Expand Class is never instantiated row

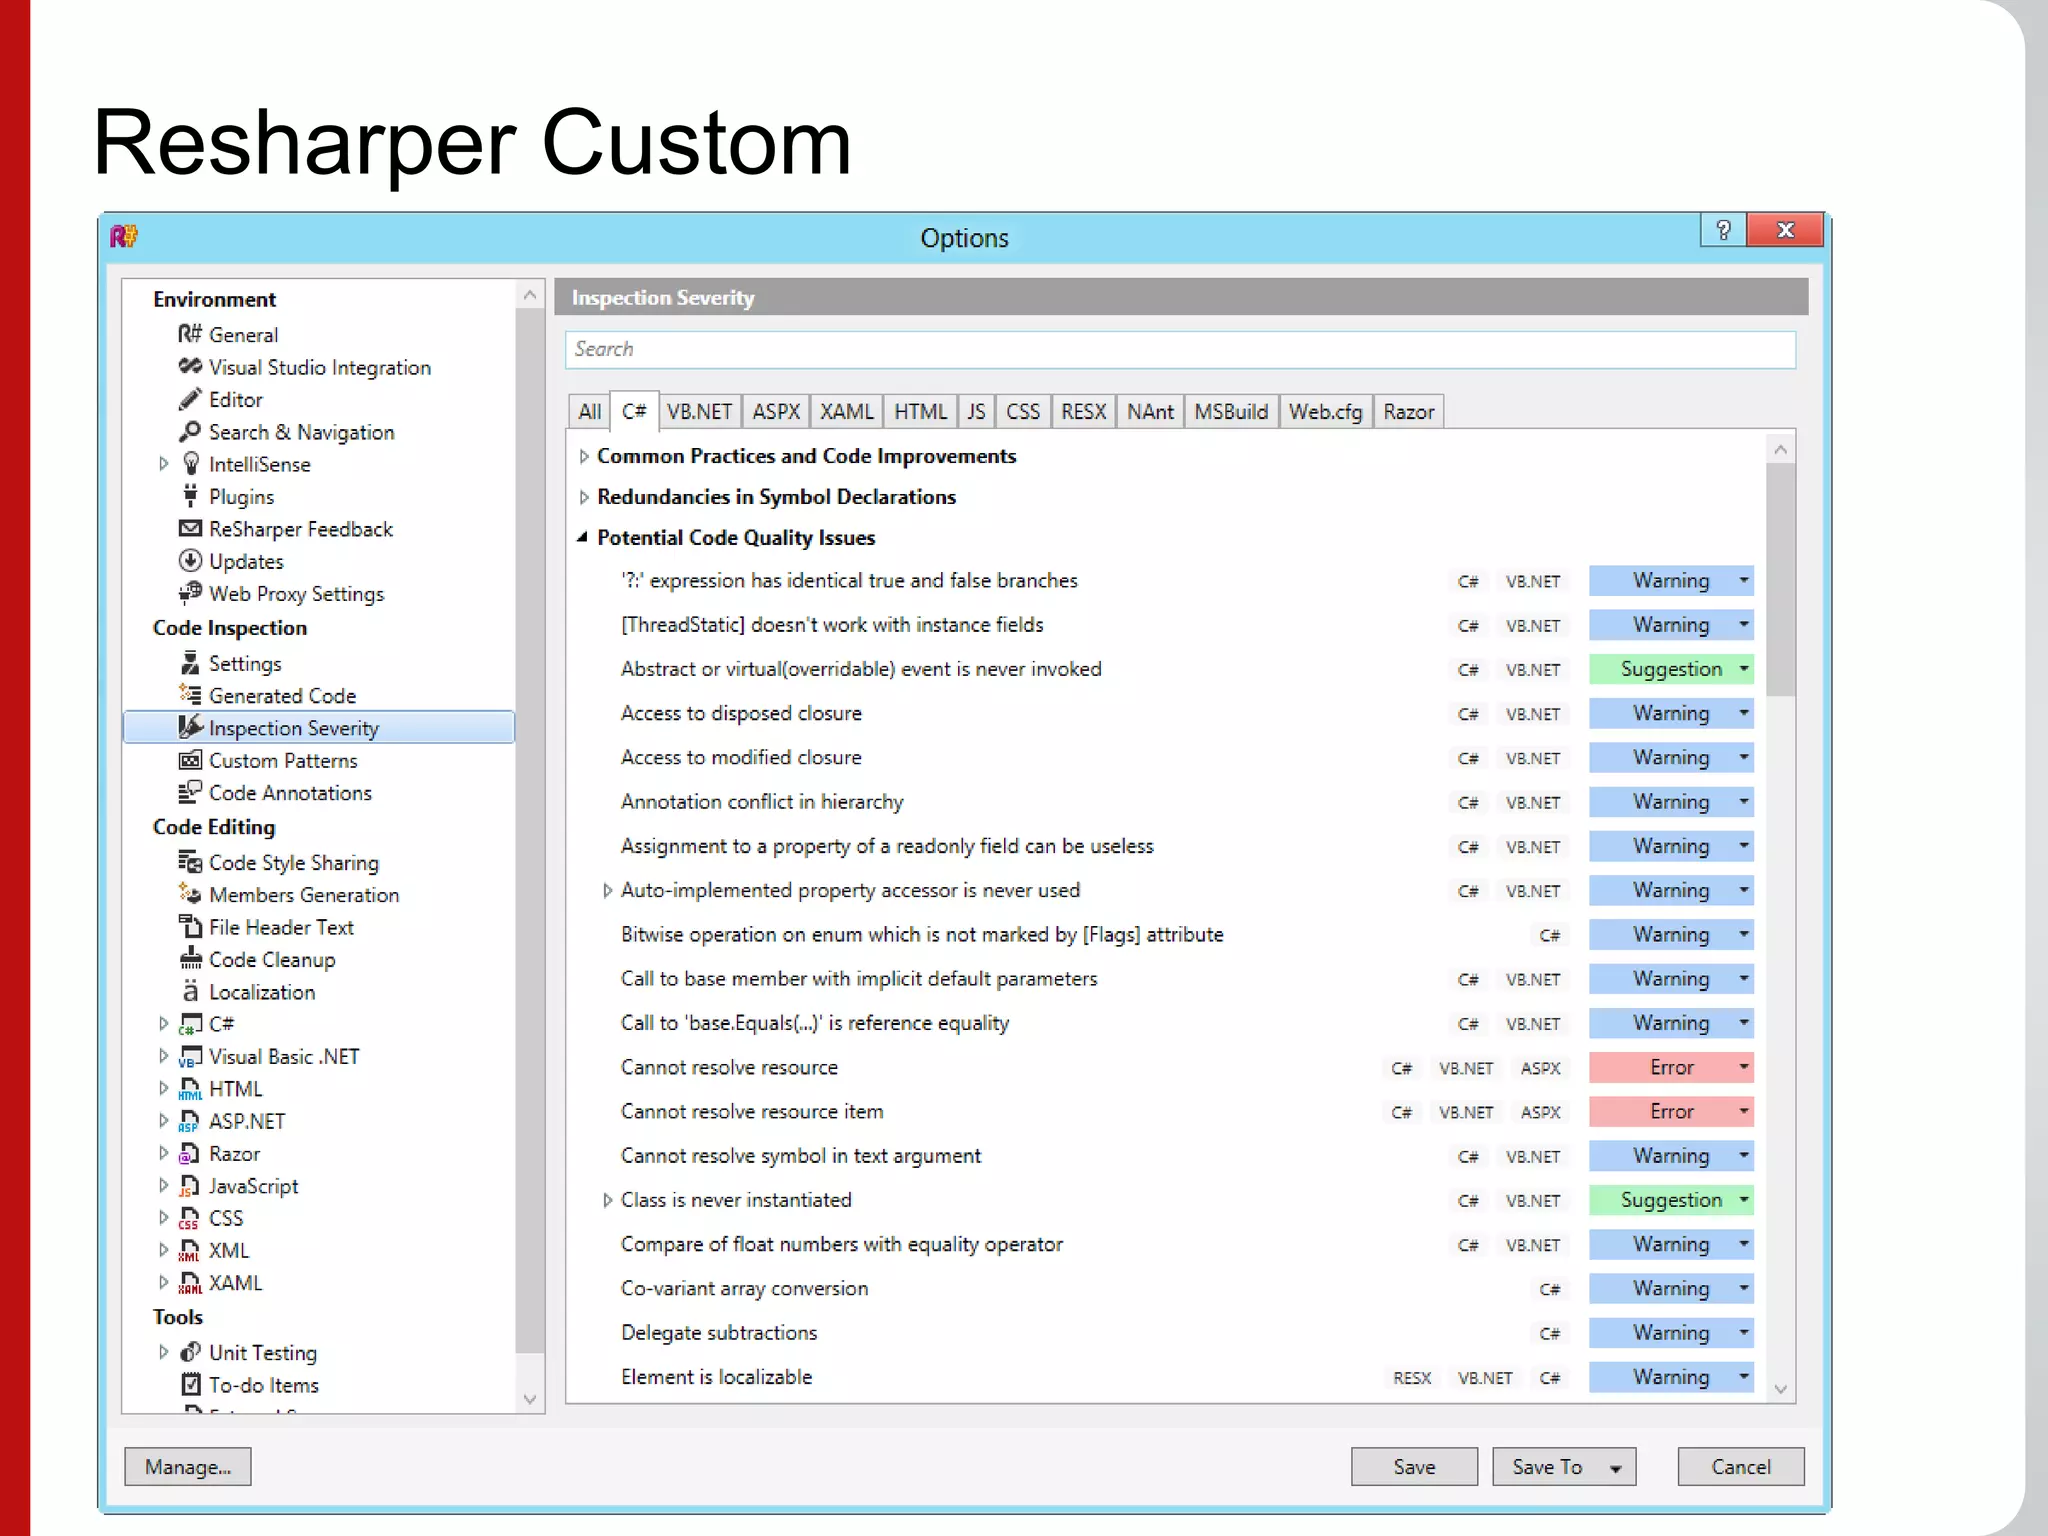pos(607,1200)
